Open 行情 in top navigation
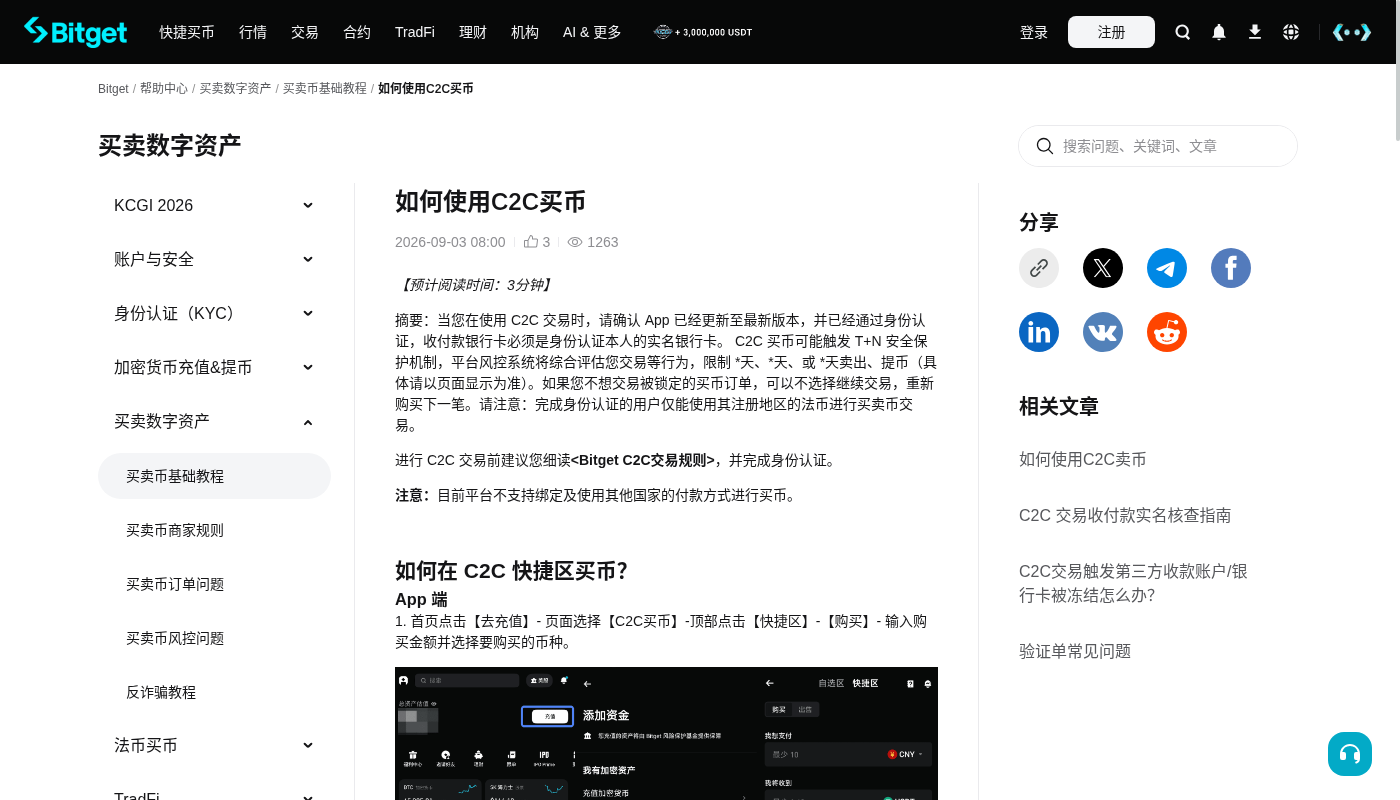Screen dimensions: 1400x800 [x=253, y=32]
